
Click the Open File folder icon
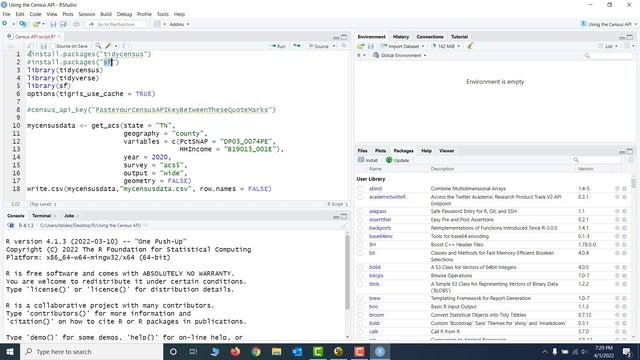(x=36, y=24)
